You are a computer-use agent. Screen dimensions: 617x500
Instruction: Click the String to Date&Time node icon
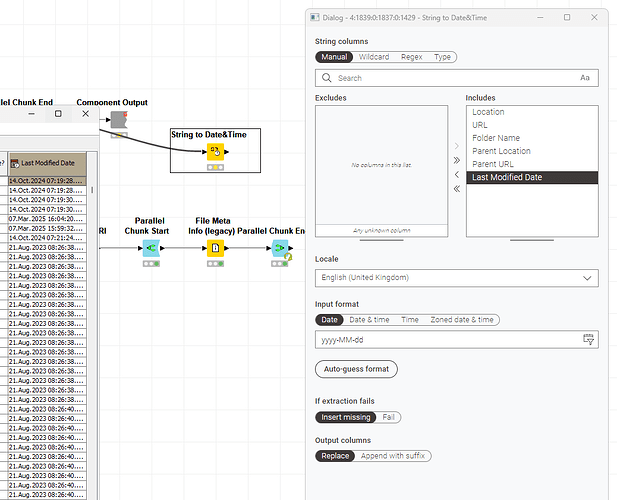point(215,153)
